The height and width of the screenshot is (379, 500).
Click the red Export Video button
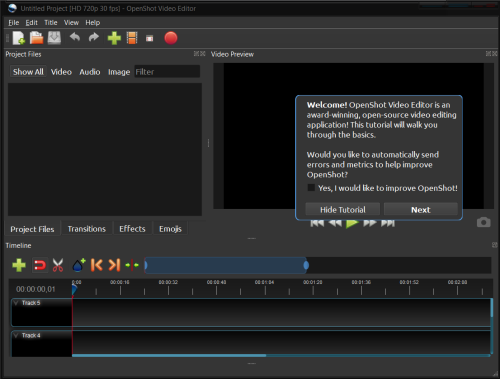171,38
